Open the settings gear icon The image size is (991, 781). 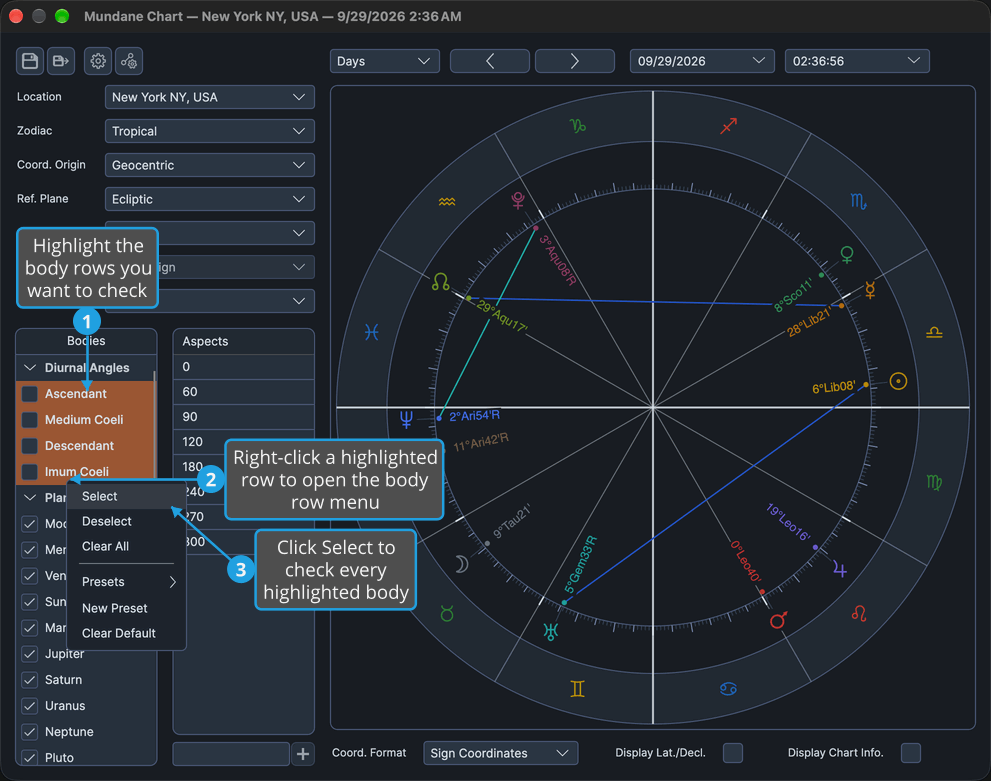[98, 61]
